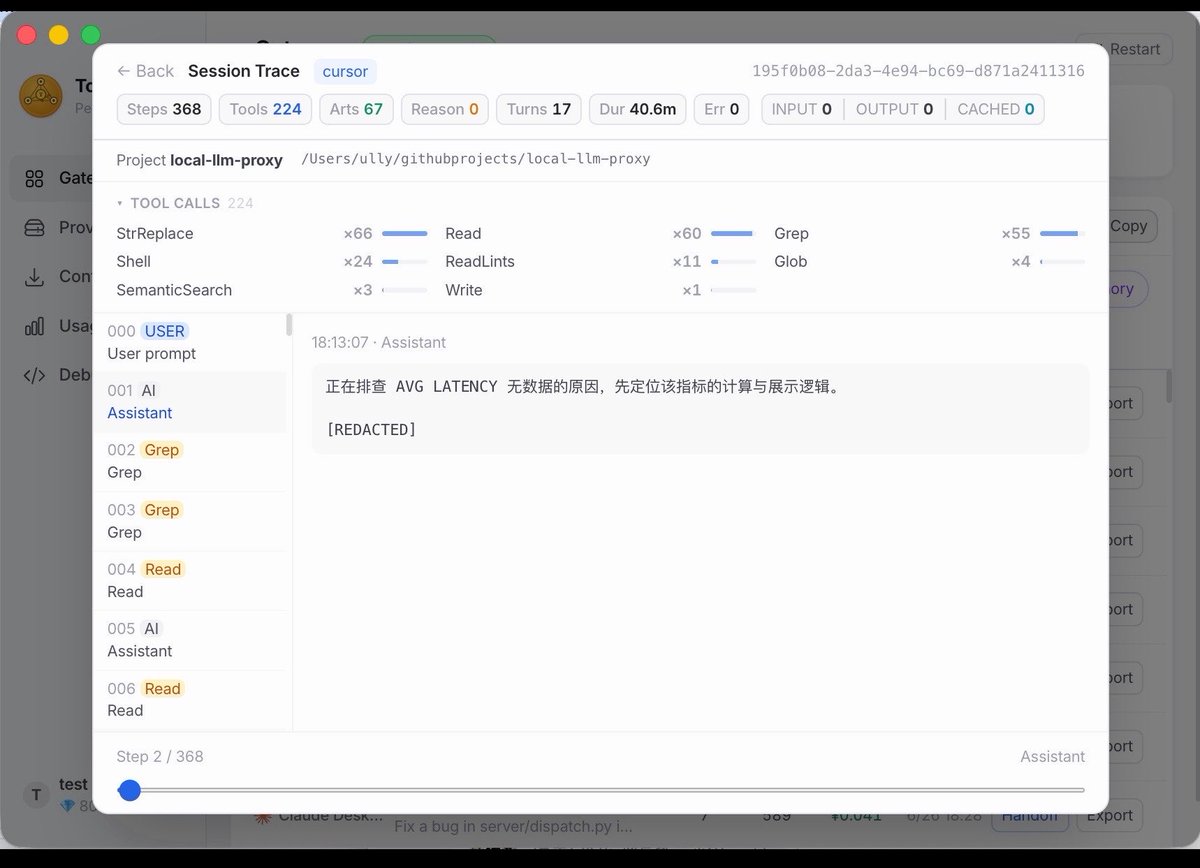The height and width of the screenshot is (868, 1200).
Task: Click the SemanticSearch tool call row
Action: (271, 290)
